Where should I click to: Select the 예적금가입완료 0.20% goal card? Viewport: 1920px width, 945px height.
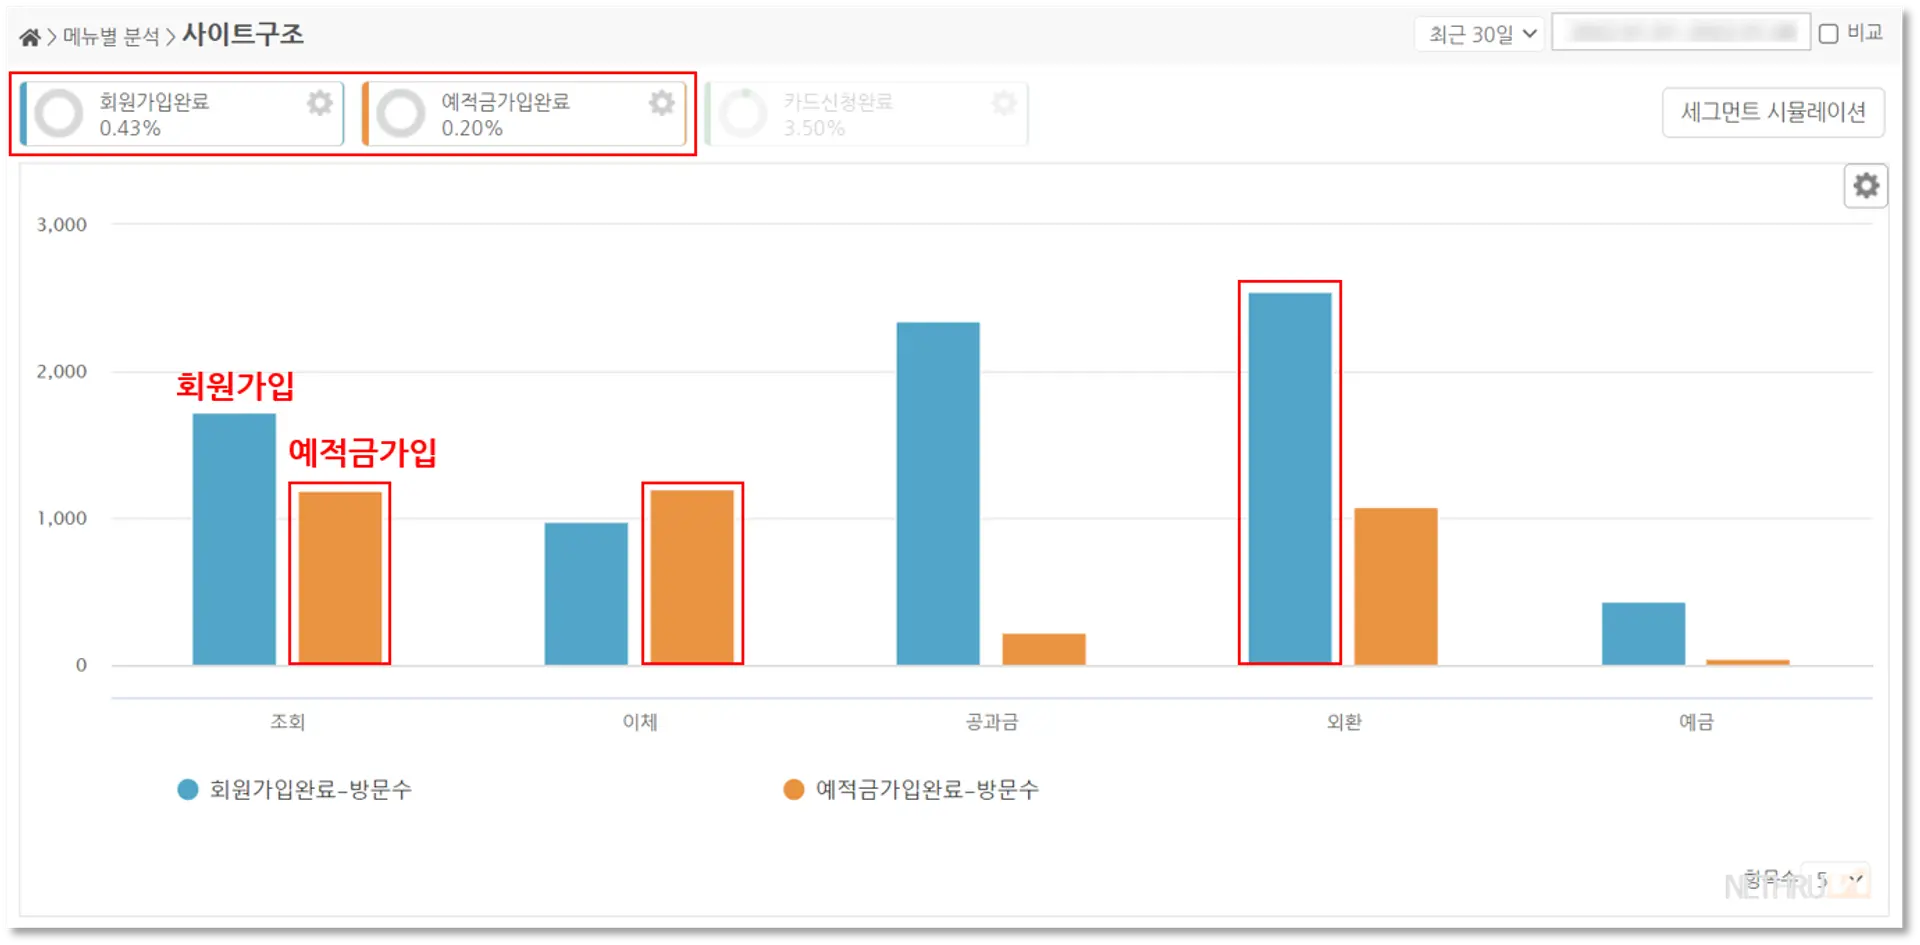[525, 114]
